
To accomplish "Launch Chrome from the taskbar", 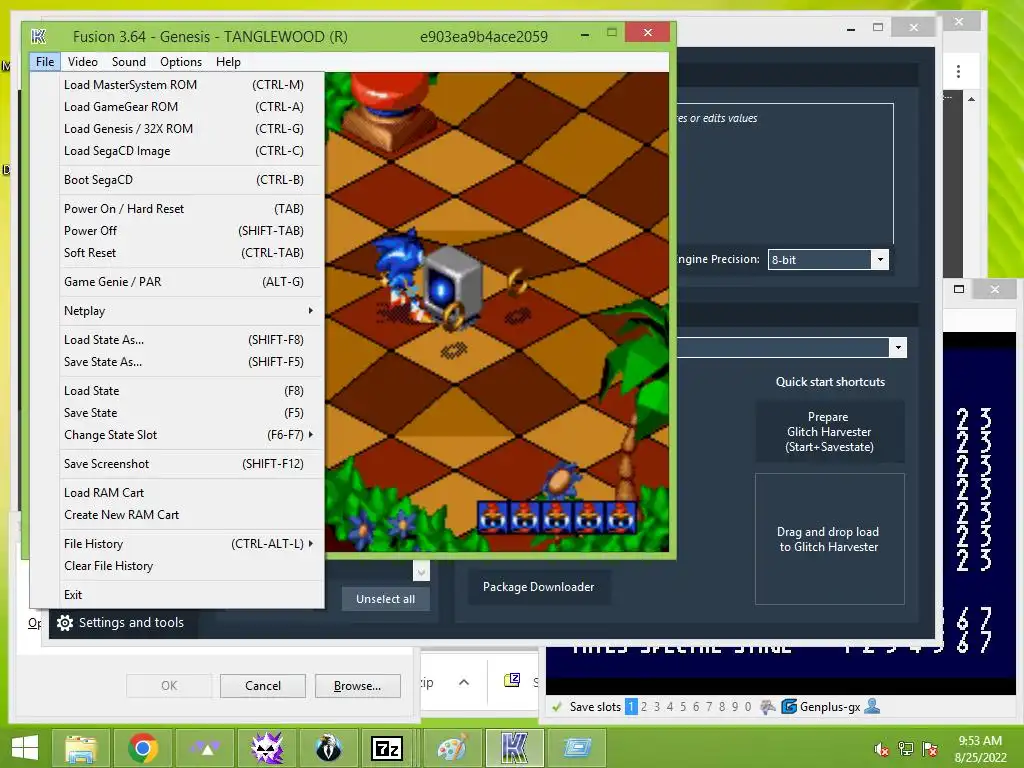I will pos(143,748).
